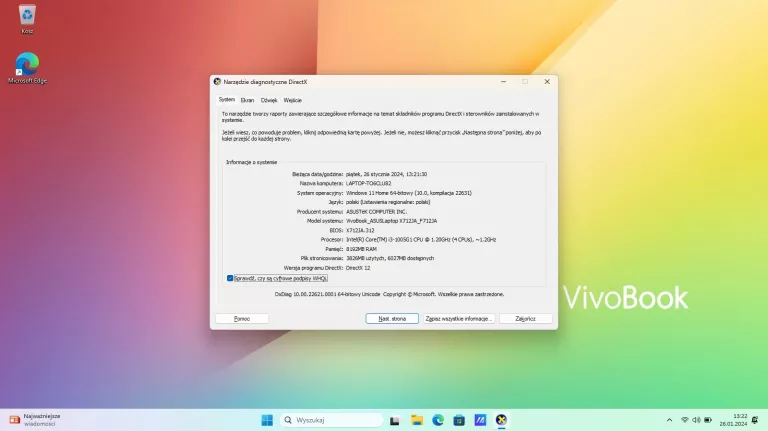Viewport: 768px width, 431px height.
Task: Select the page file usage value
Action: pyautogui.click(x=390, y=258)
